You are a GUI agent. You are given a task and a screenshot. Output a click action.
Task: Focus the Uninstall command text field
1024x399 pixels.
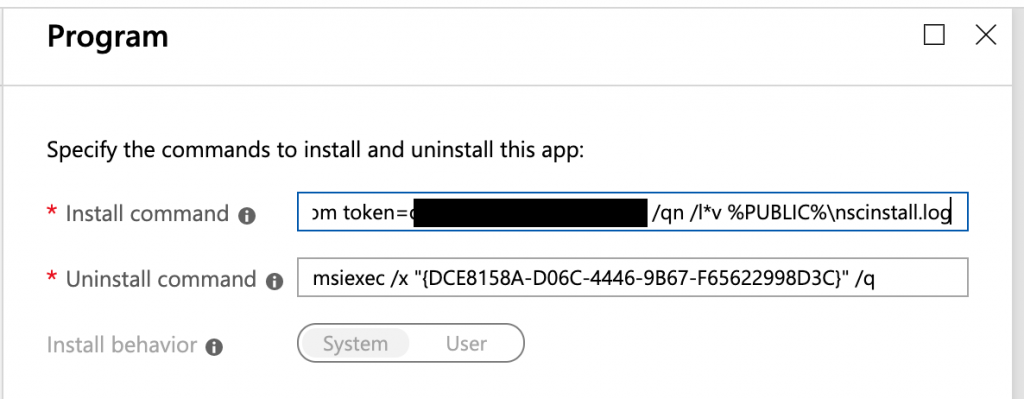(632, 278)
